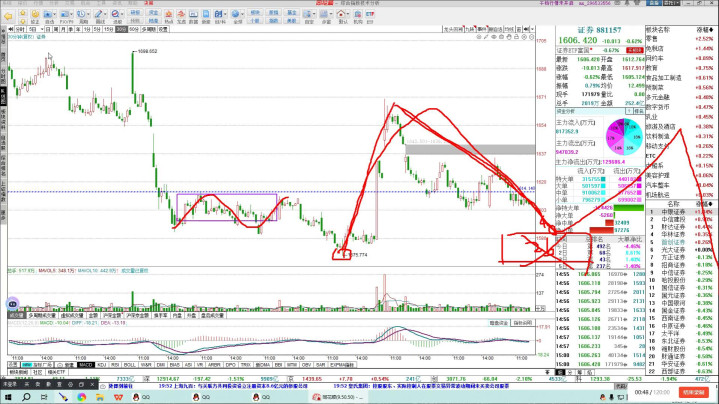Screen dimensions: 719x404
Task: Expand arrow beside house icon
Action: click(348, 15)
